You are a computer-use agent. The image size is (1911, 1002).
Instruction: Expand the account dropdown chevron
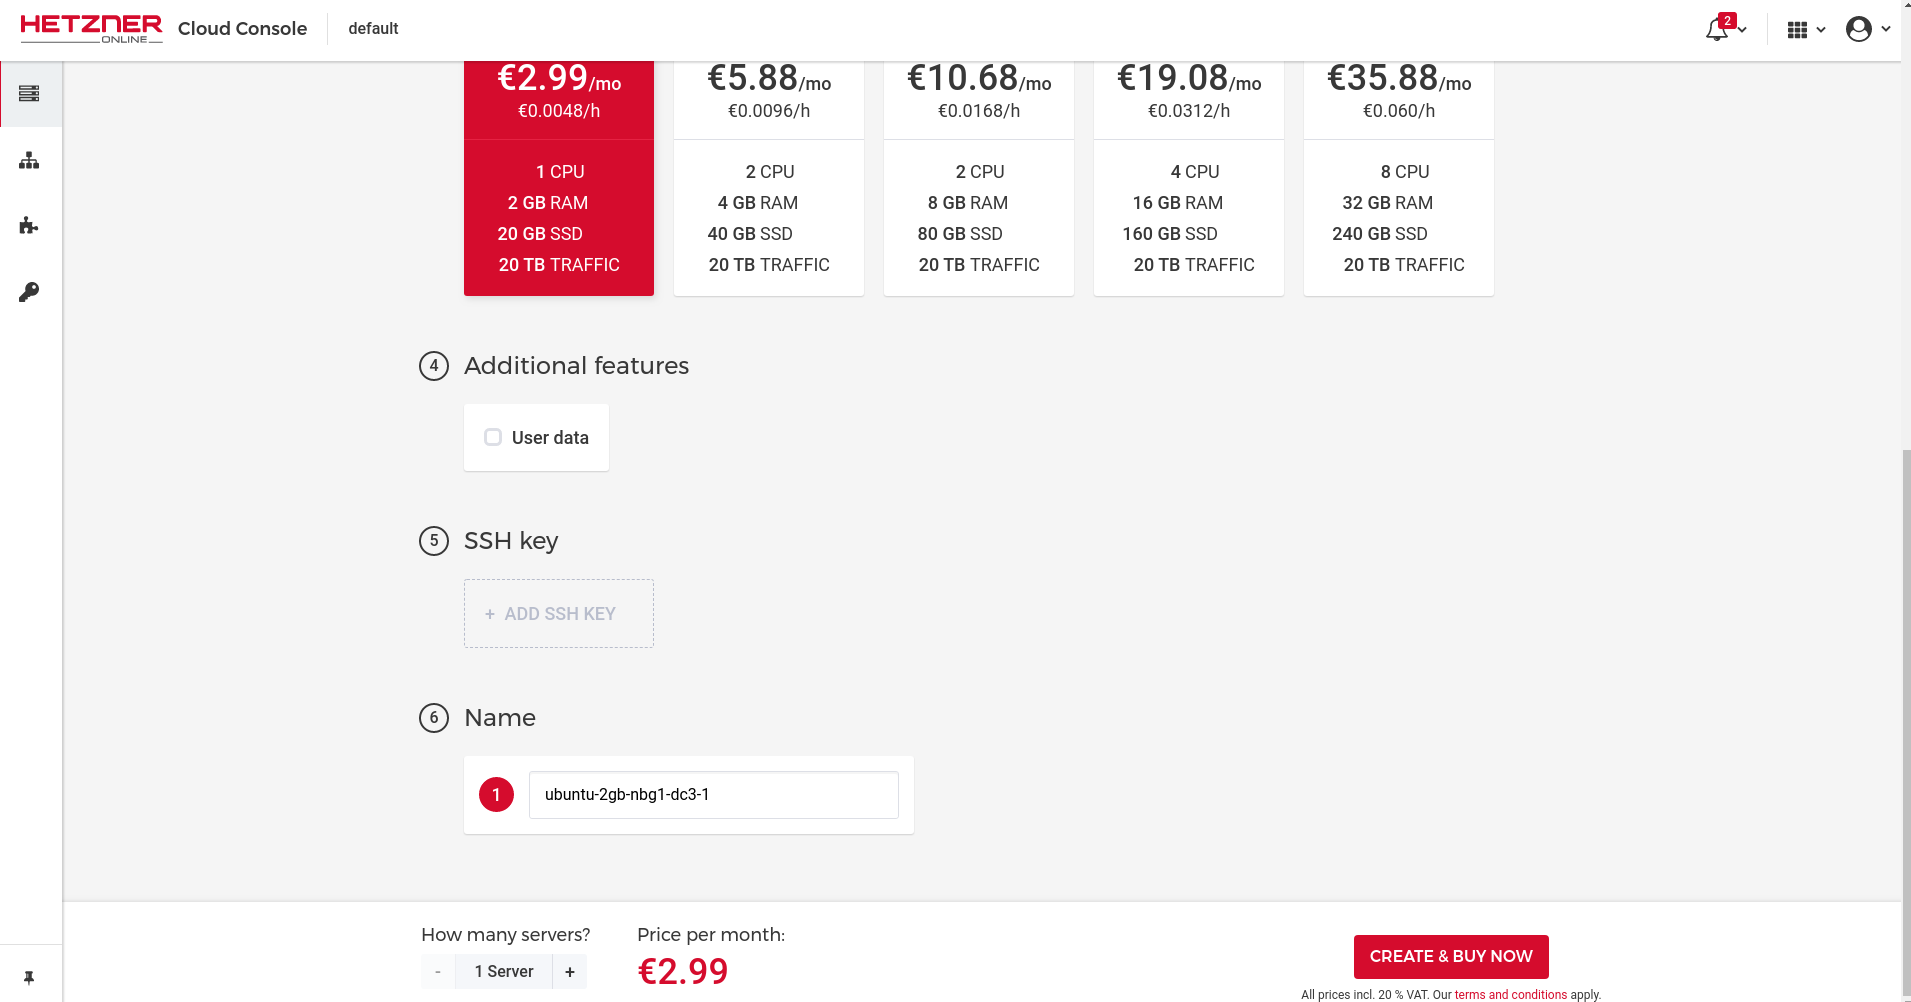1886,29
